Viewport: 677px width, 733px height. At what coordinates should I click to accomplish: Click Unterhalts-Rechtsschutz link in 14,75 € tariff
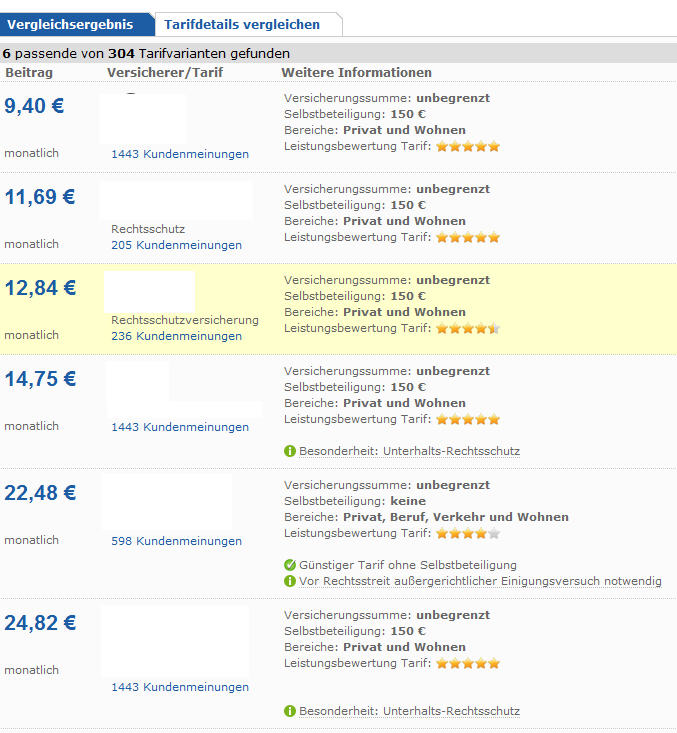pos(451,451)
